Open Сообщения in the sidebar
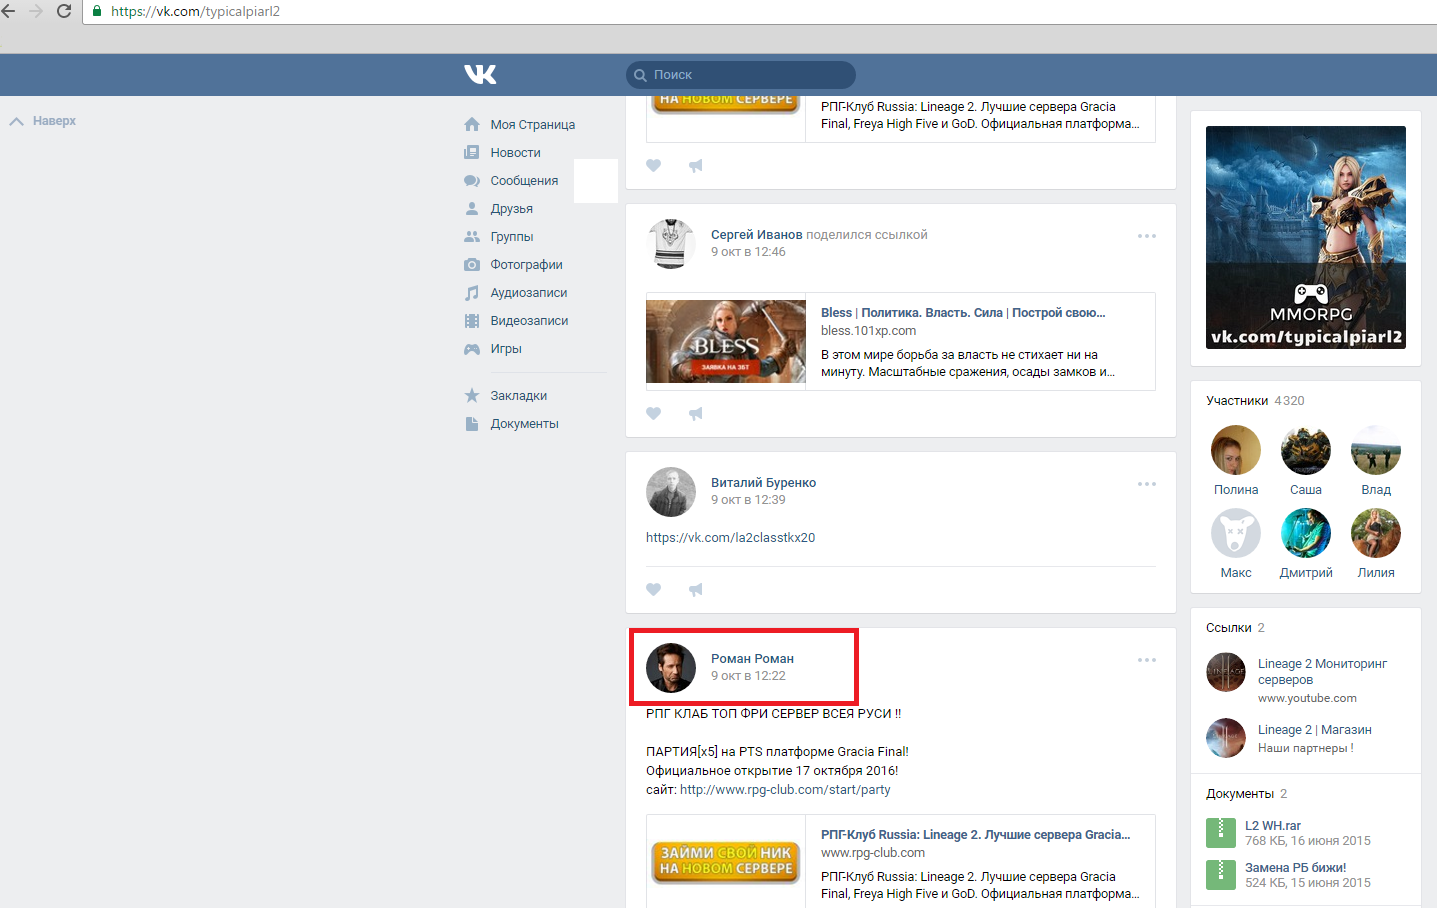The width and height of the screenshot is (1437, 908). pyautogui.click(x=524, y=181)
